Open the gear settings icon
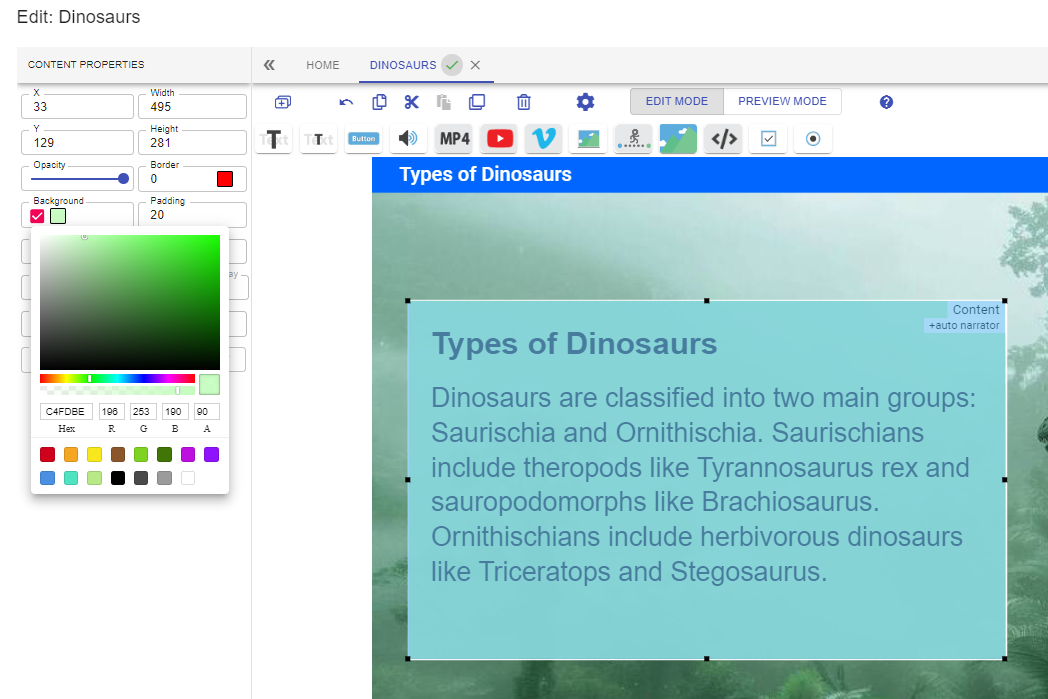The width and height of the screenshot is (1048, 699). click(585, 102)
